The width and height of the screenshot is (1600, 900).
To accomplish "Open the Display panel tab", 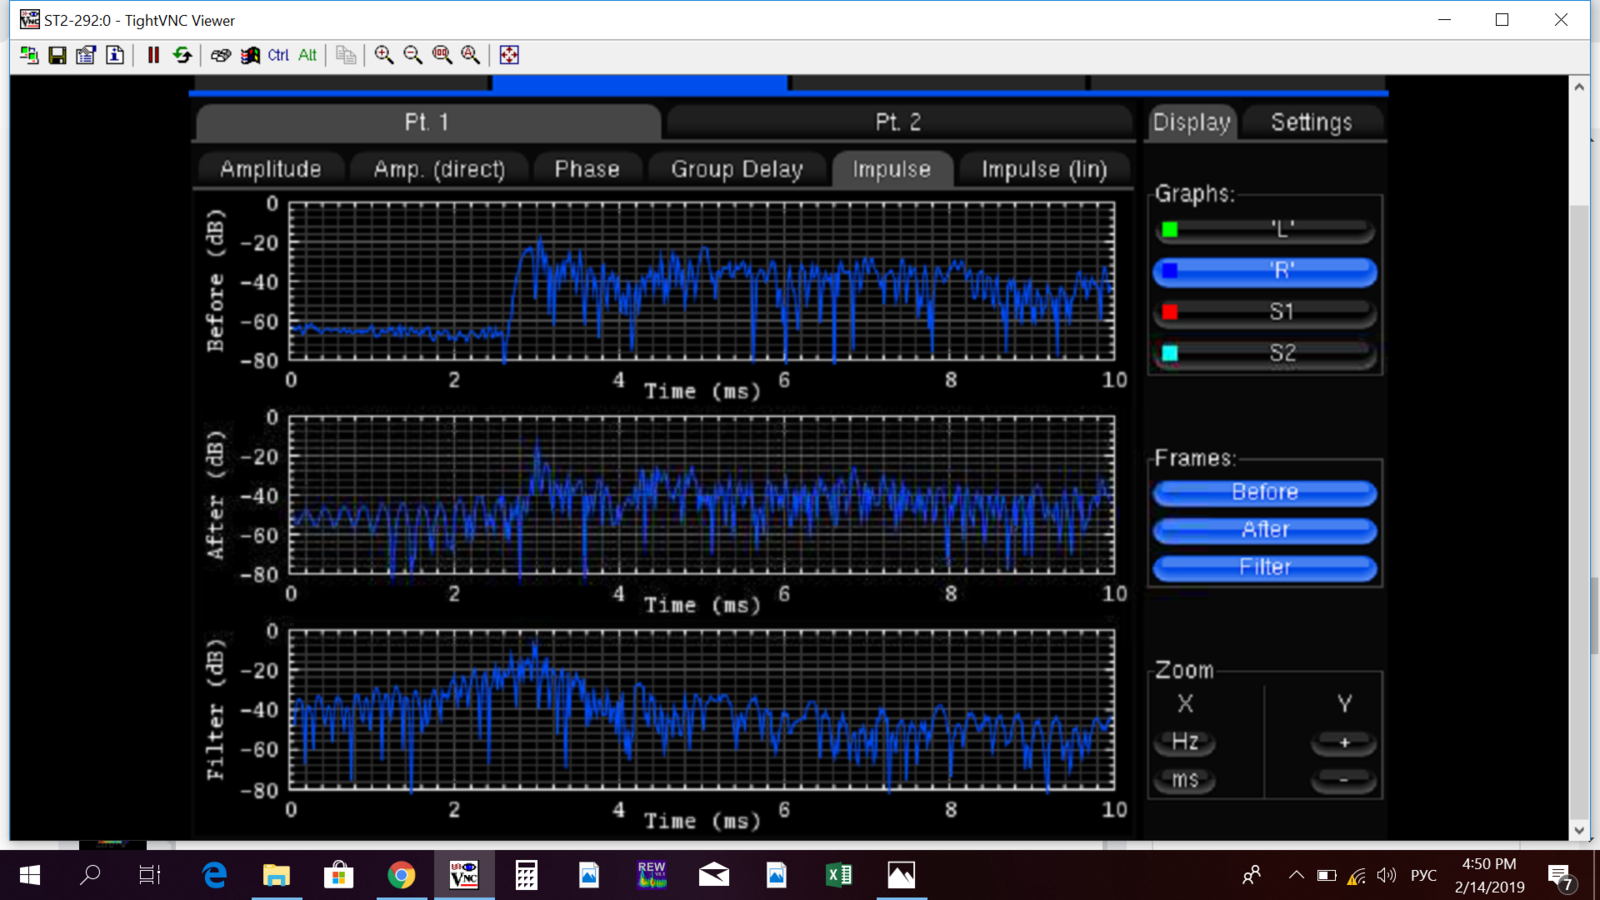I will point(1192,122).
